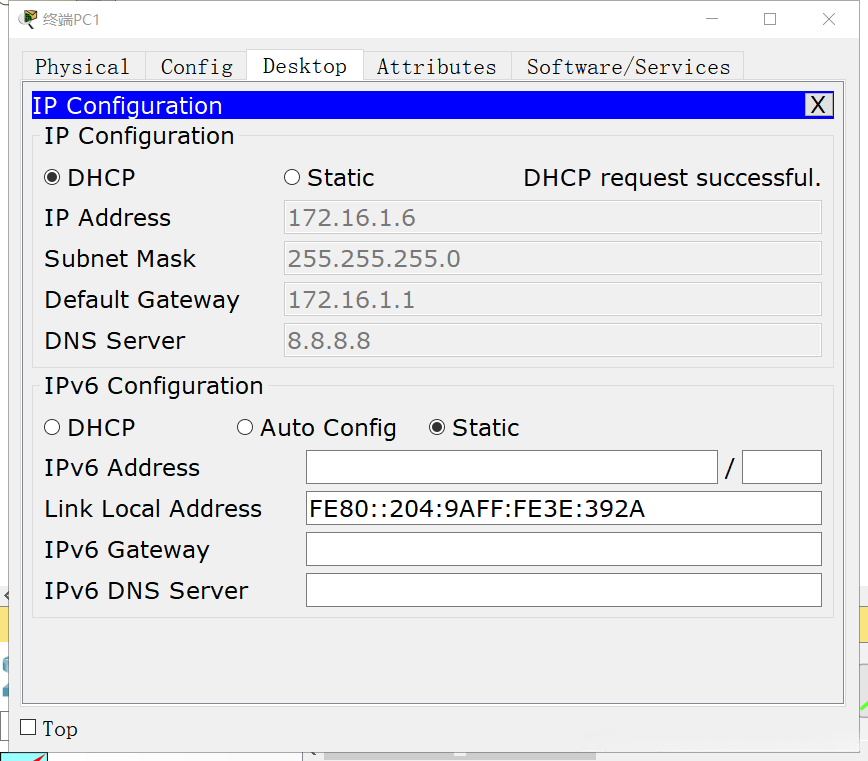Open the Software/Services tab
This screenshot has height=761, width=868.
point(628,67)
